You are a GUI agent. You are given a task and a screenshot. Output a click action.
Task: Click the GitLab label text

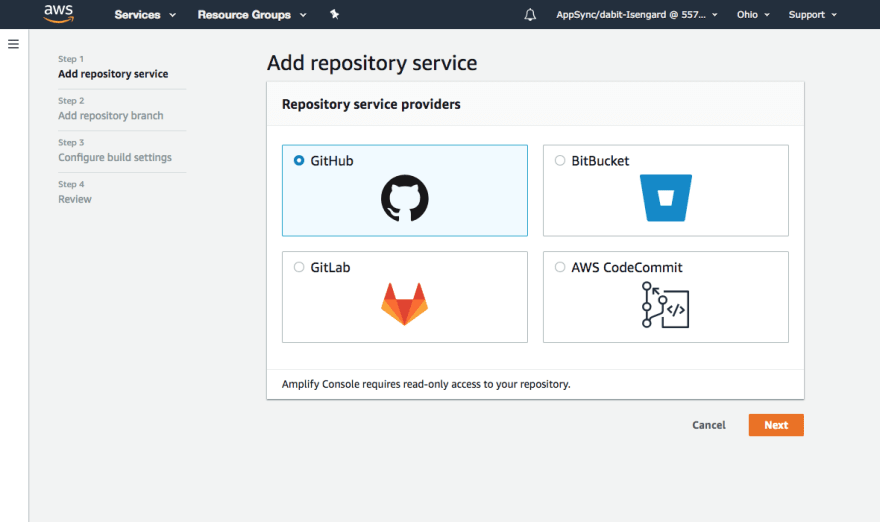330,267
